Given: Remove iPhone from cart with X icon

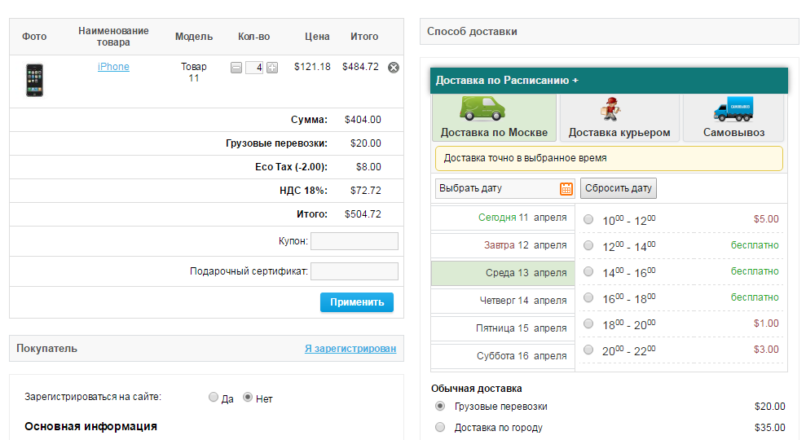Looking at the screenshot, I should click(x=393, y=67).
